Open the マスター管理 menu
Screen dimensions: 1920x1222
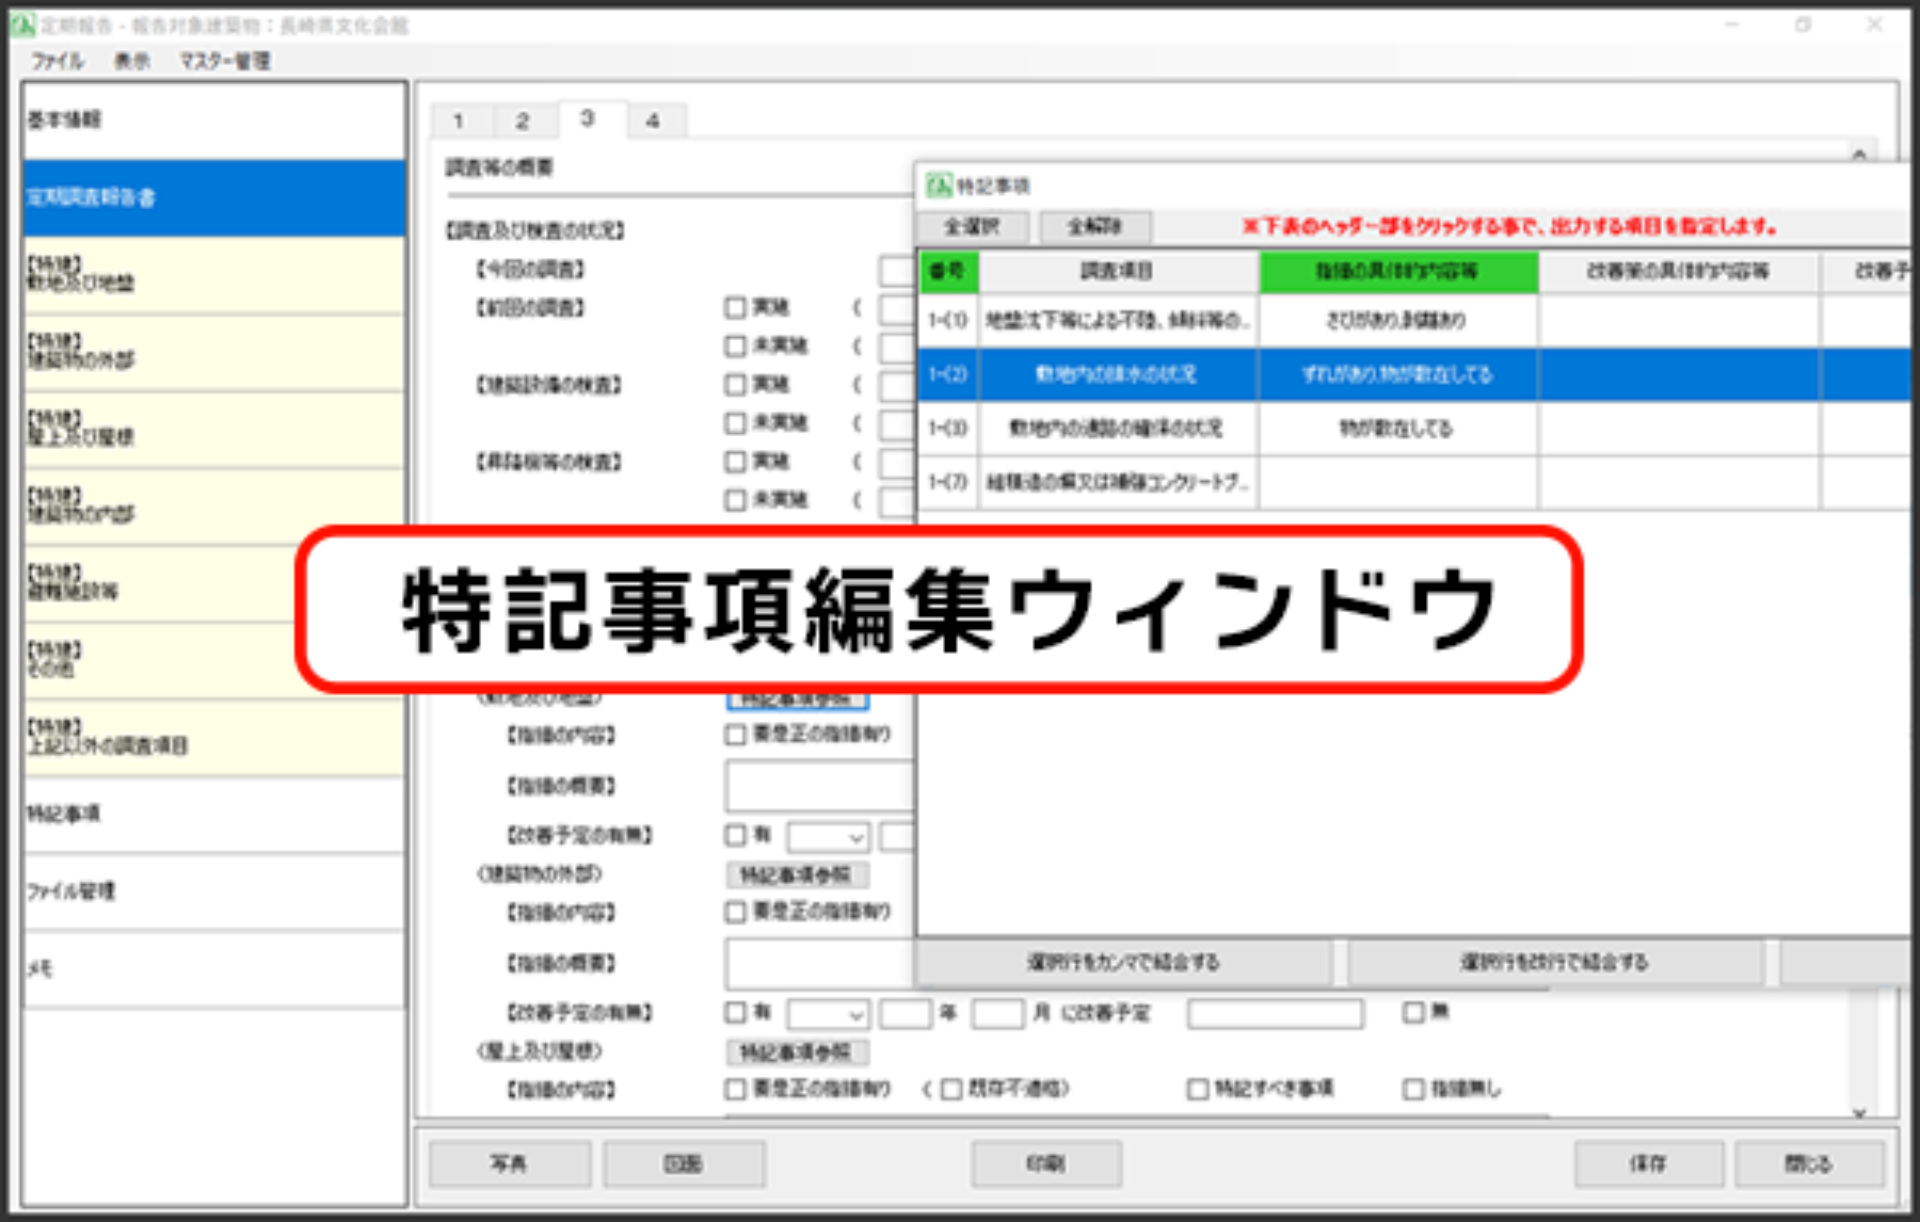click(x=225, y=61)
